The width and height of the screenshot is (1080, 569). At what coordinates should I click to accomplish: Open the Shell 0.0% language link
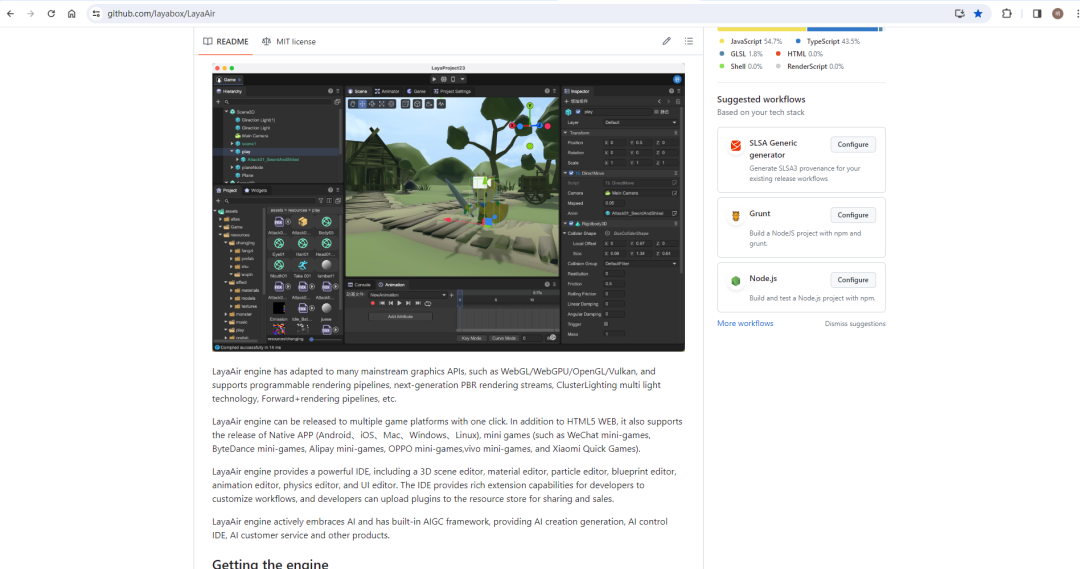click(x=740, y=67)
